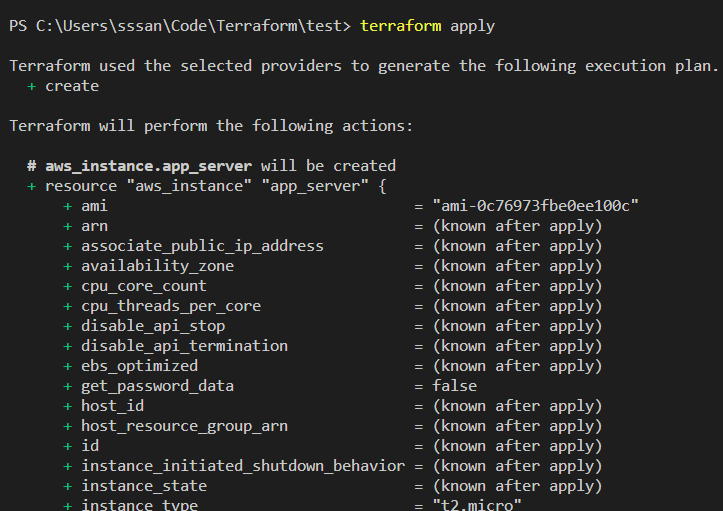
Task: Click the associate_public_ip_address attribute name
Action: point(202,246)
